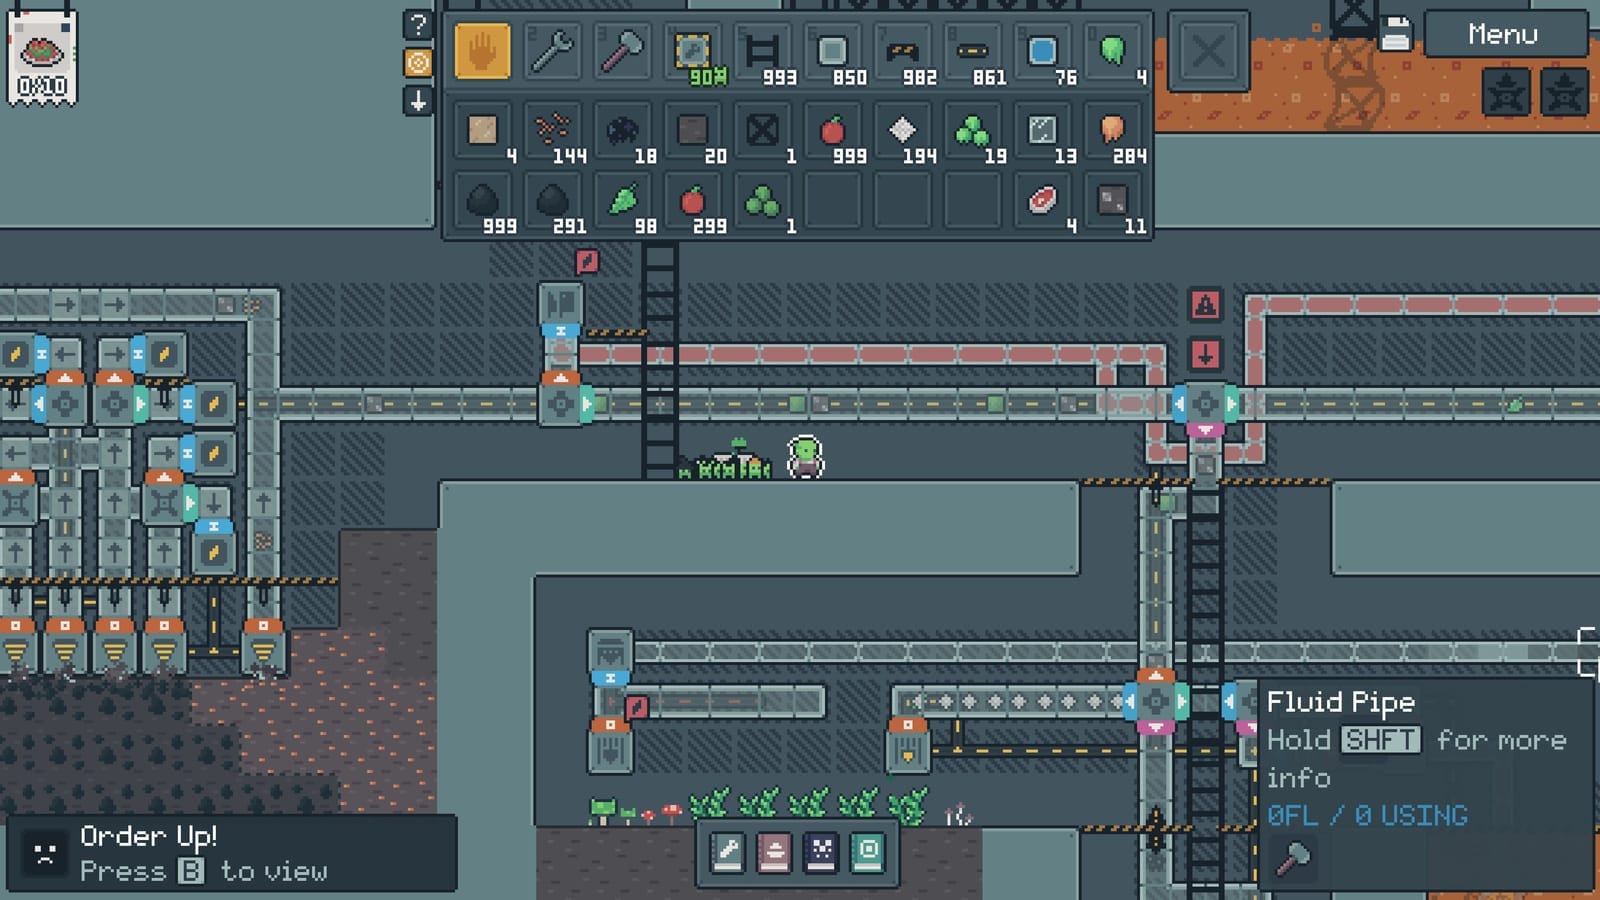The height and width of the screenshot is (900, 1600).
Task: Expand the order ticket showing 0/10
Action: point(42,58)
